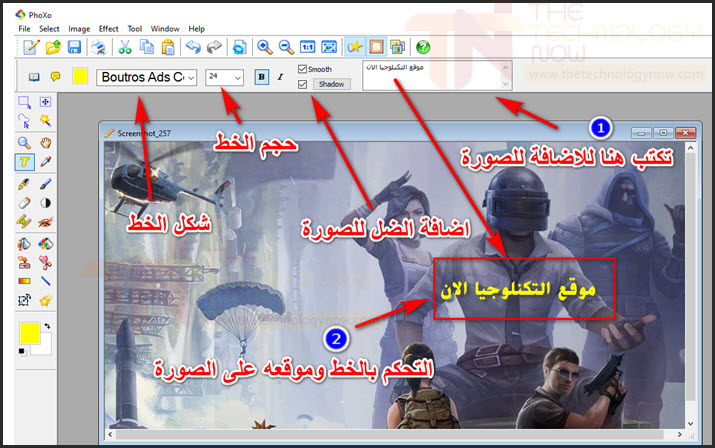
Task: Select the Eraser tool
Action: (x=24, y=203)
